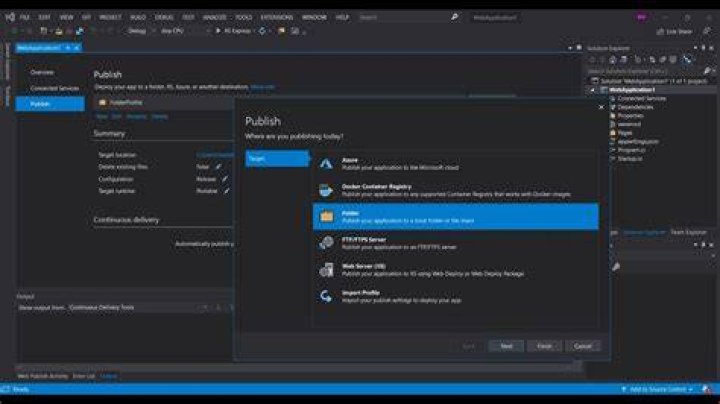Collapse the WebApplication1 project node
The height and width of the screenshot is (404, 720).
tap(592, 90)
